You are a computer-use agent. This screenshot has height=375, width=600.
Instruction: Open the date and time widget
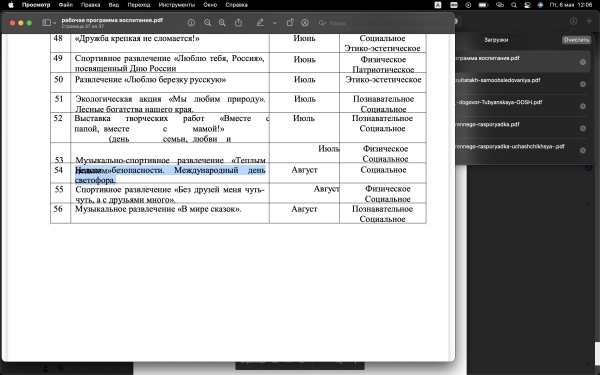(571, 5)
